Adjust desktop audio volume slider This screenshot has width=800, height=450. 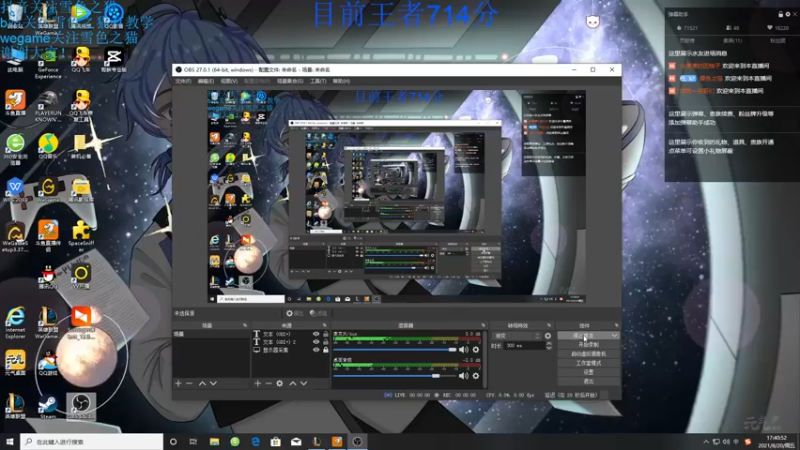[x=394, y=376]
